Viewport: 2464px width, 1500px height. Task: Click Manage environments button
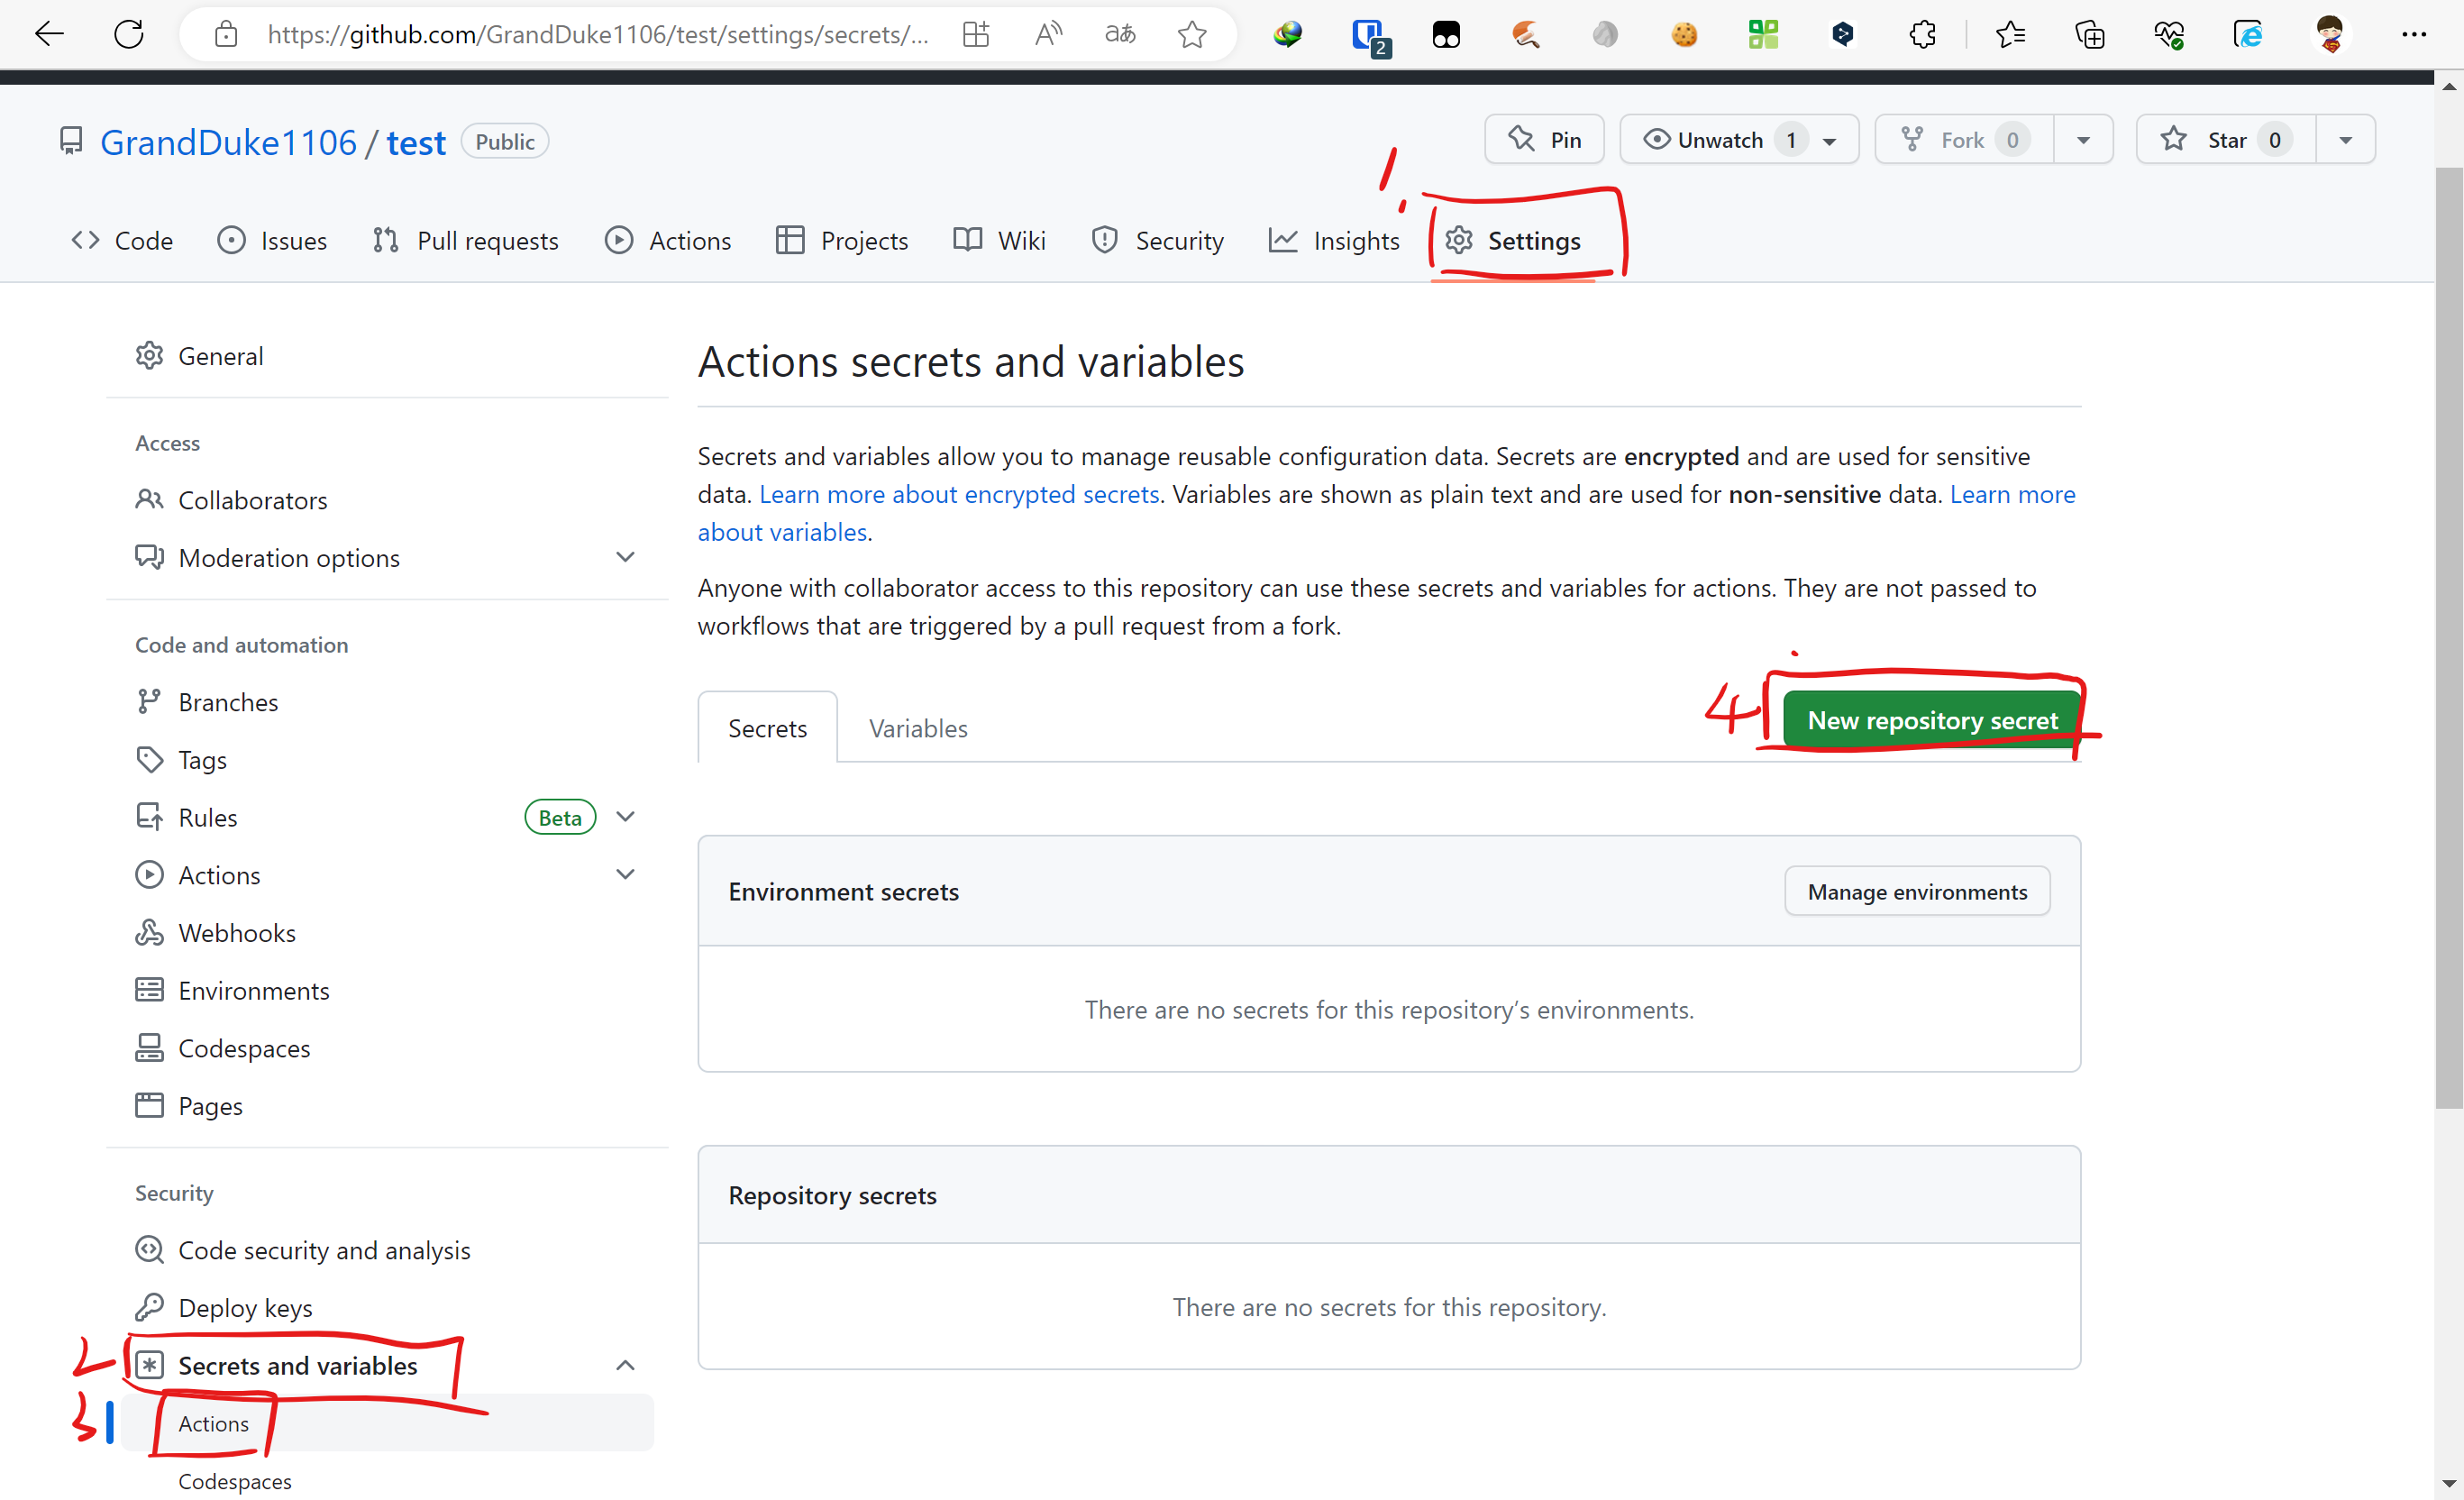1919,891
